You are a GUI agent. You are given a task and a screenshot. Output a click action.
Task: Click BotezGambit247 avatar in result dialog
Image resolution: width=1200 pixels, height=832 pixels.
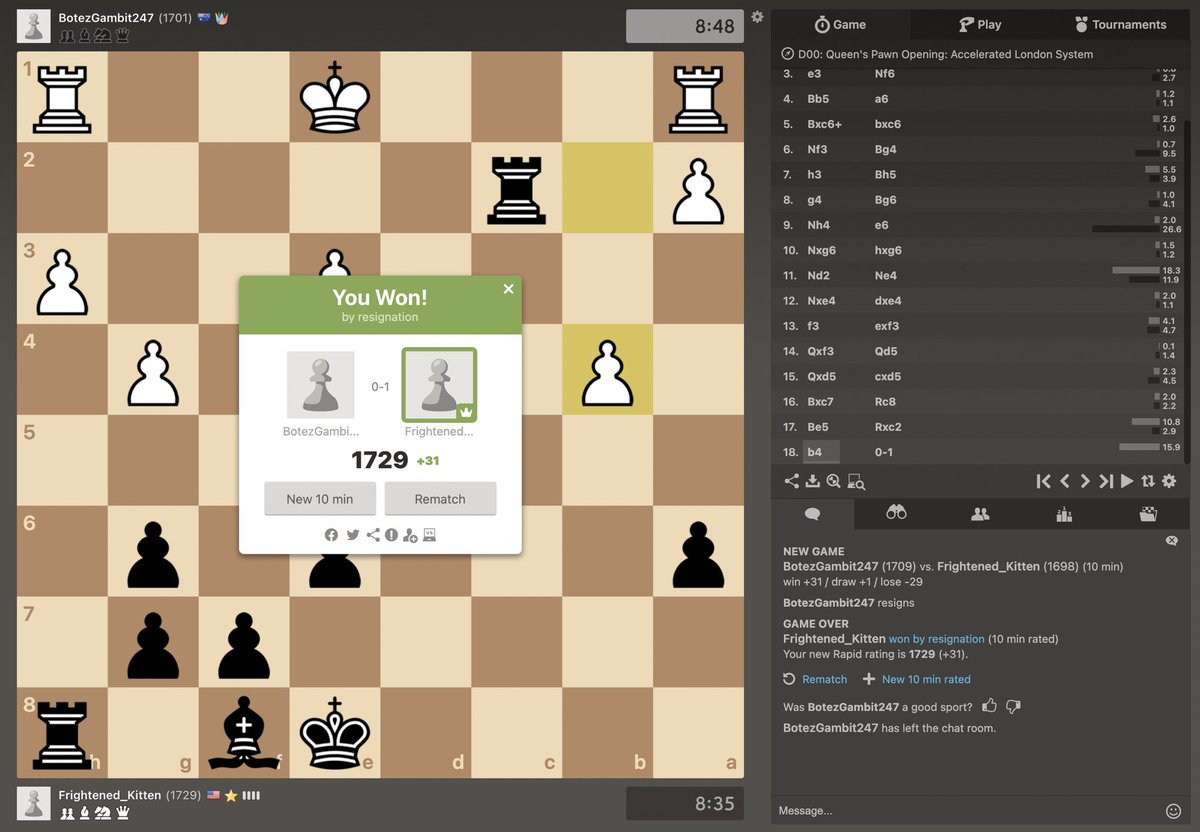click(x=320, y=385)
